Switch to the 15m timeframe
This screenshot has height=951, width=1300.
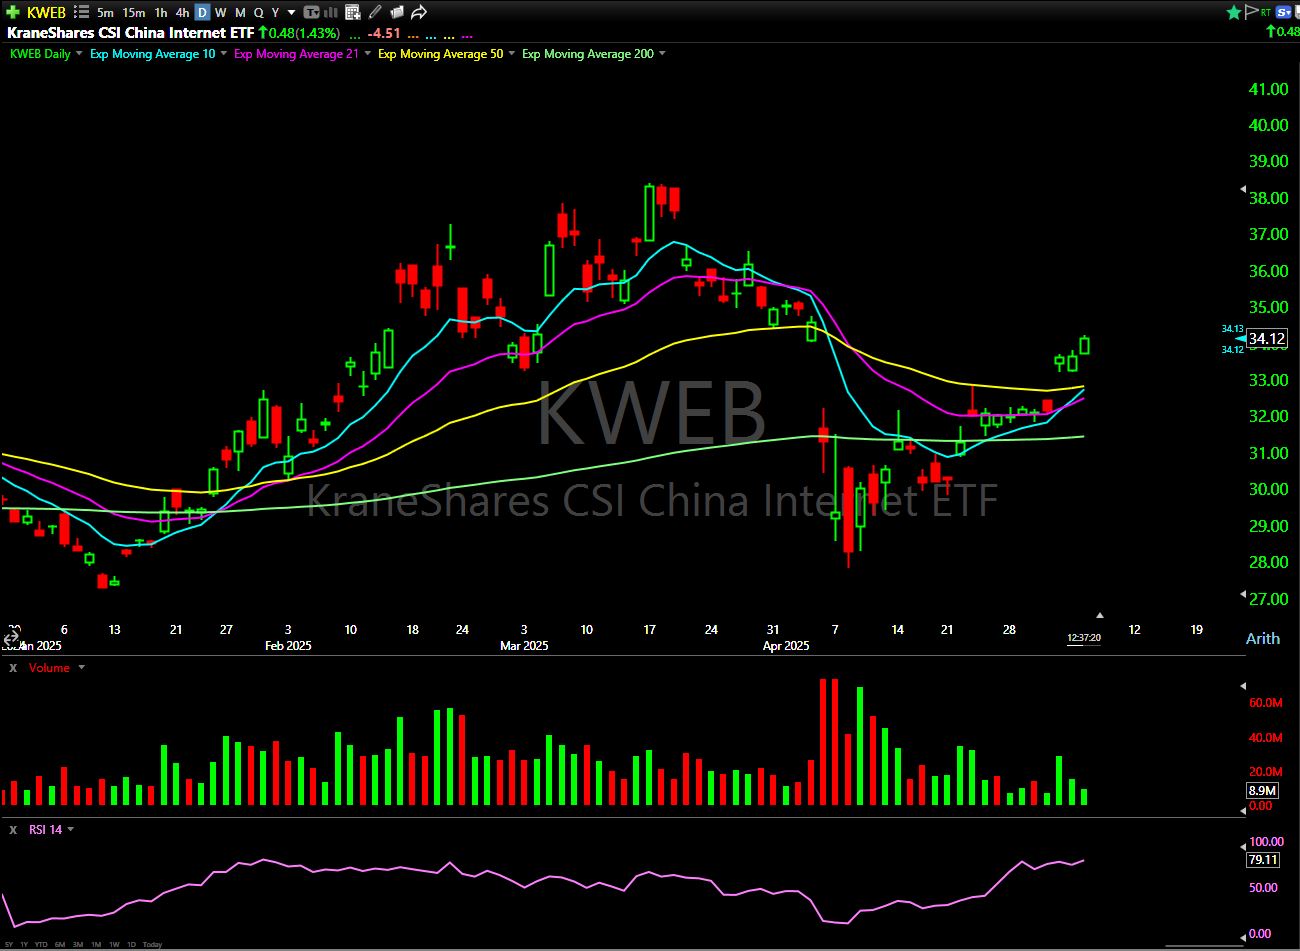point(134,12)
